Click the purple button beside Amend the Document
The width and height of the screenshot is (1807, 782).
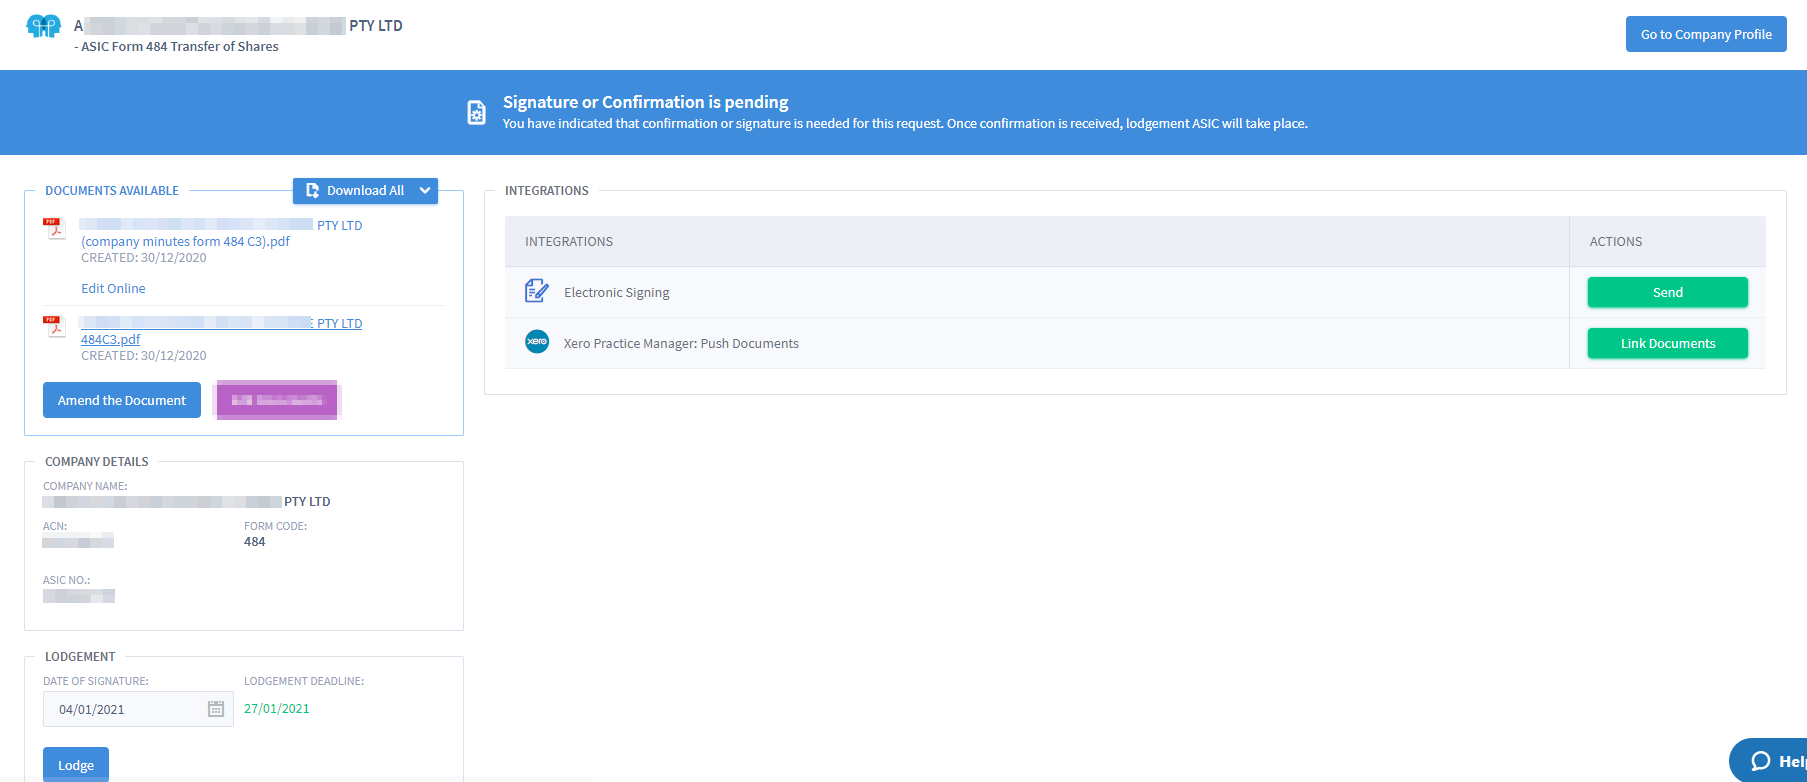[277, 400]
